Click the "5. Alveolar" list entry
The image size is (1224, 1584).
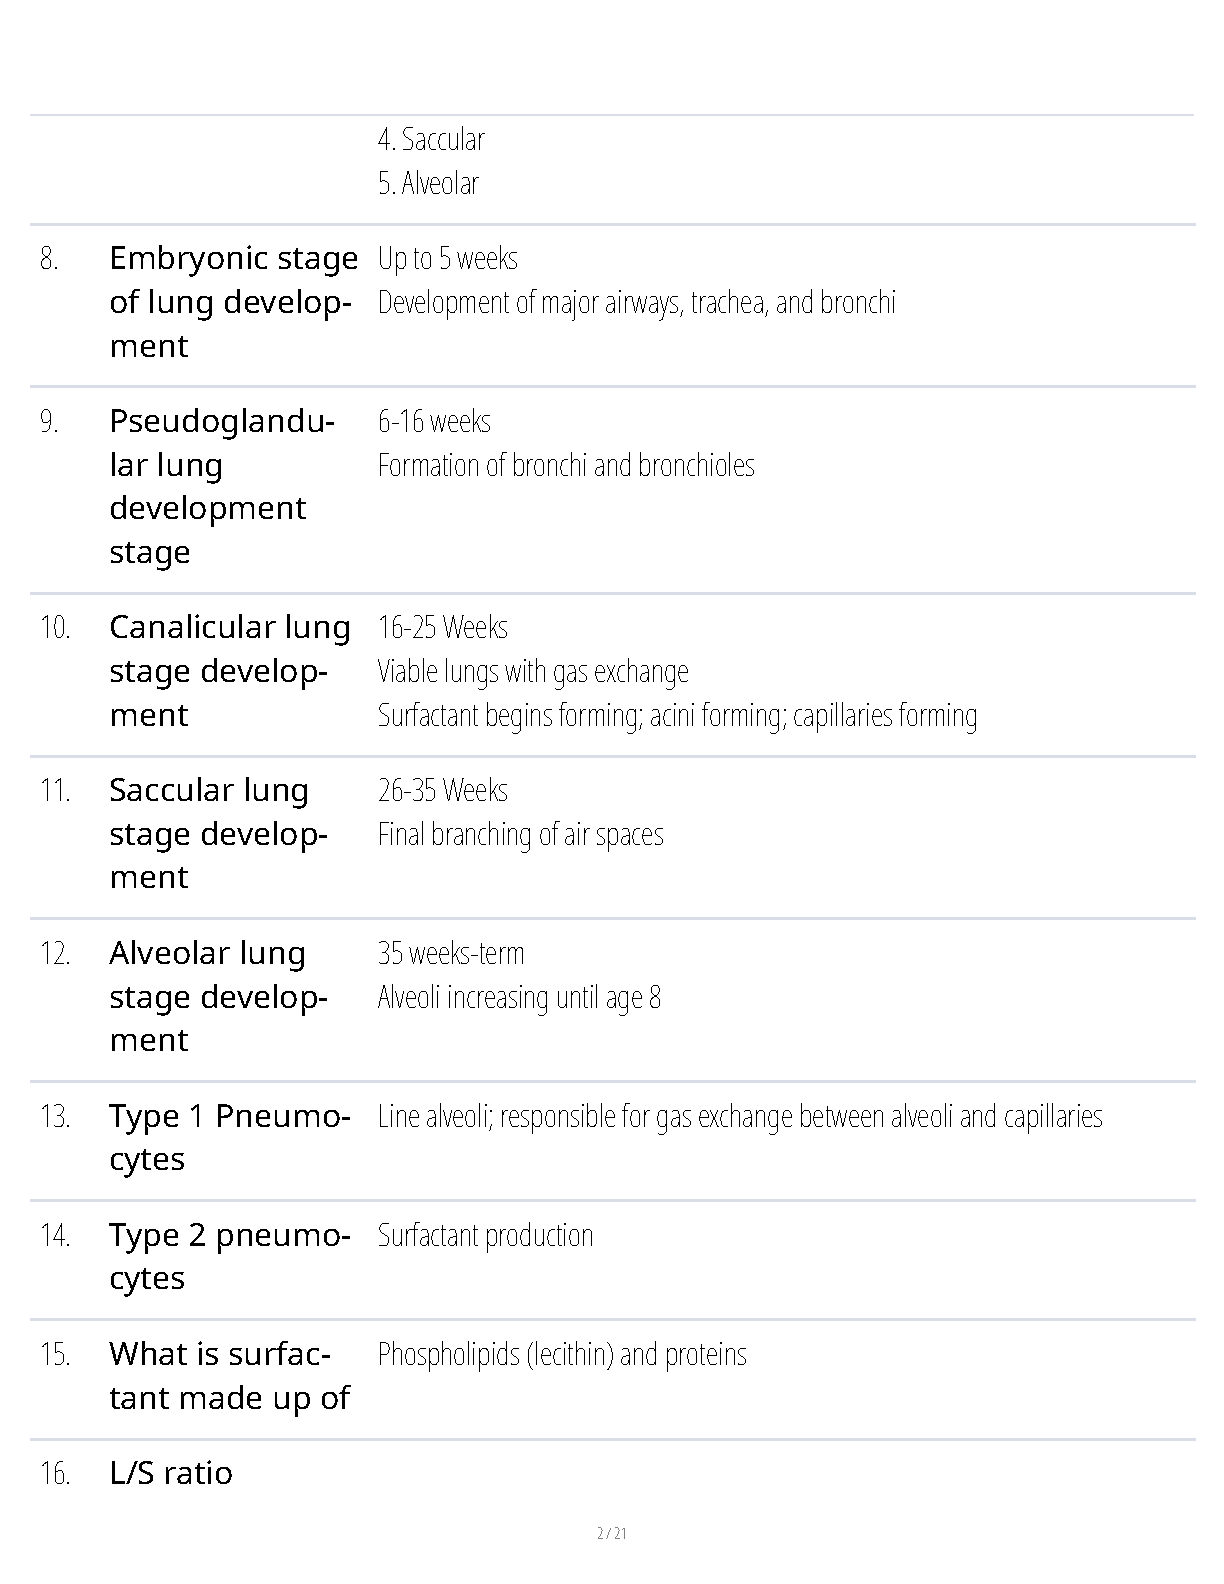click(428, 184)
